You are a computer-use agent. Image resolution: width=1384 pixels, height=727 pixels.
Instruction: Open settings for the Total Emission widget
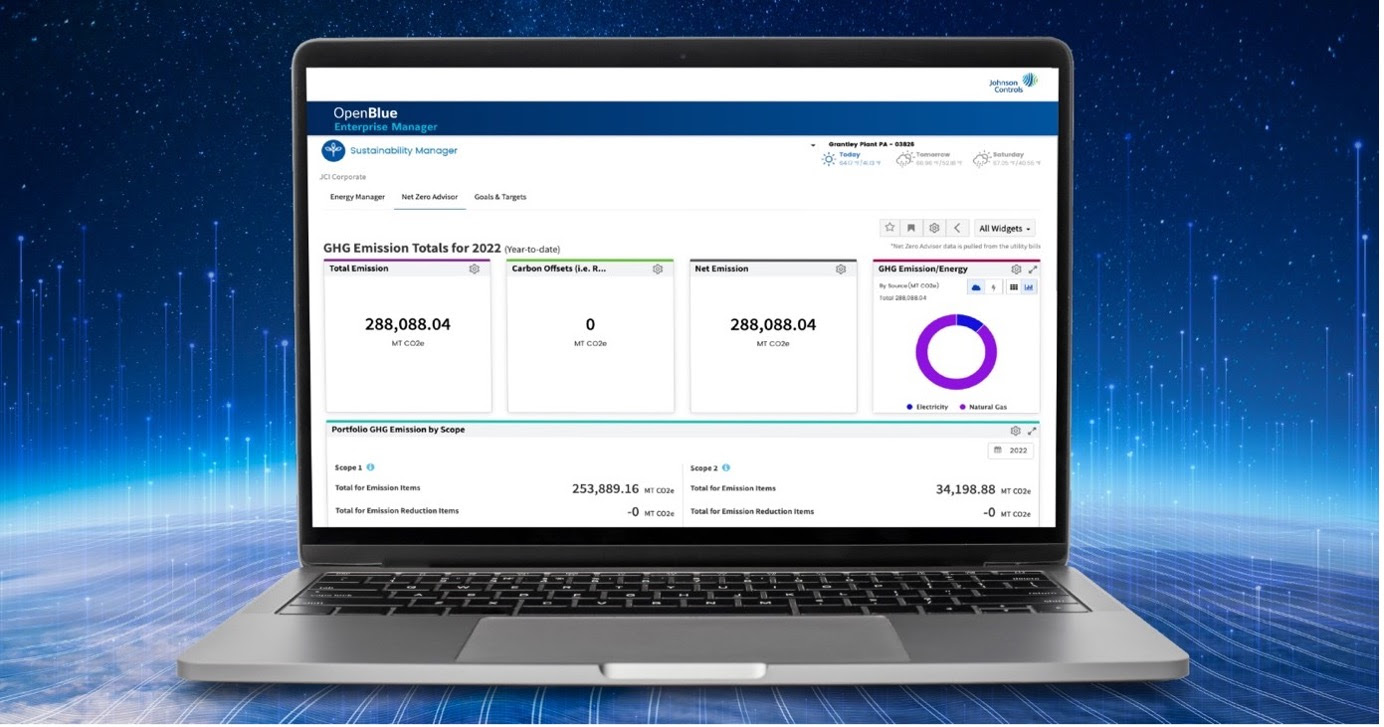coord(475,269)
